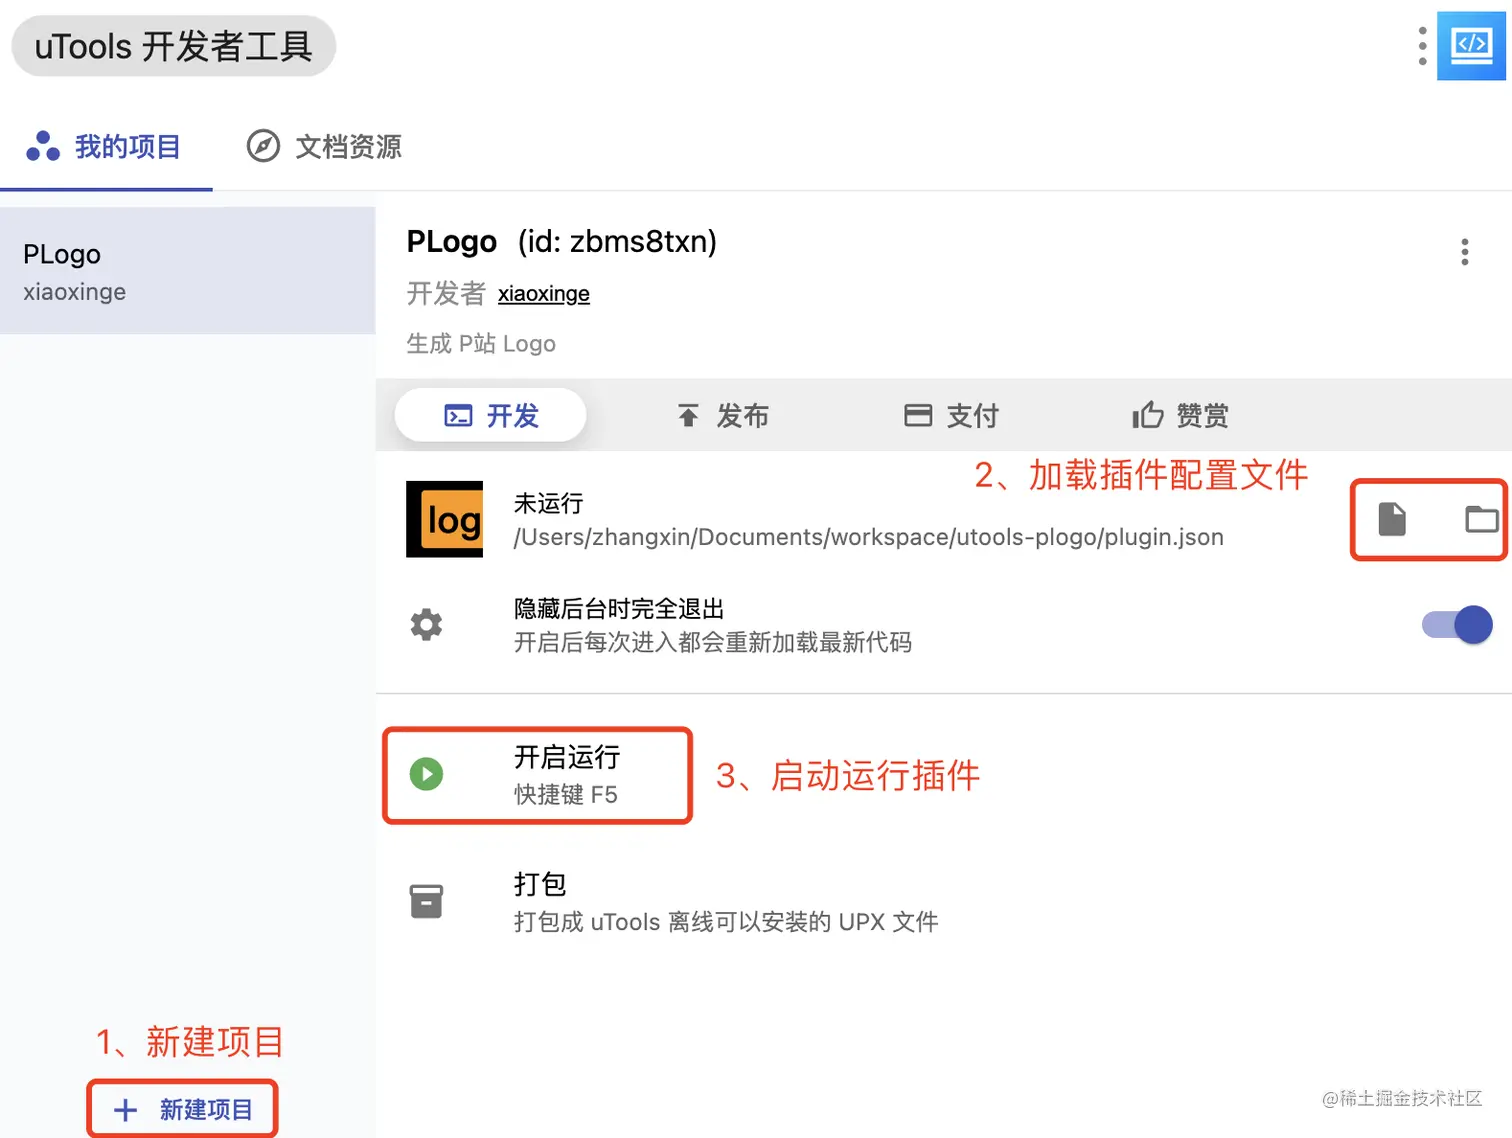
Task: Click the thumbs-up icon on 赞赏 tab
Action: pos(1148,414)
